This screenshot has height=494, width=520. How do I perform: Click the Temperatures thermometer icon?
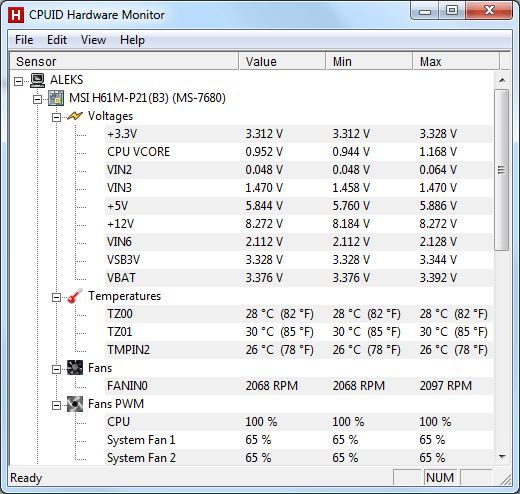(x=75, y=296)
